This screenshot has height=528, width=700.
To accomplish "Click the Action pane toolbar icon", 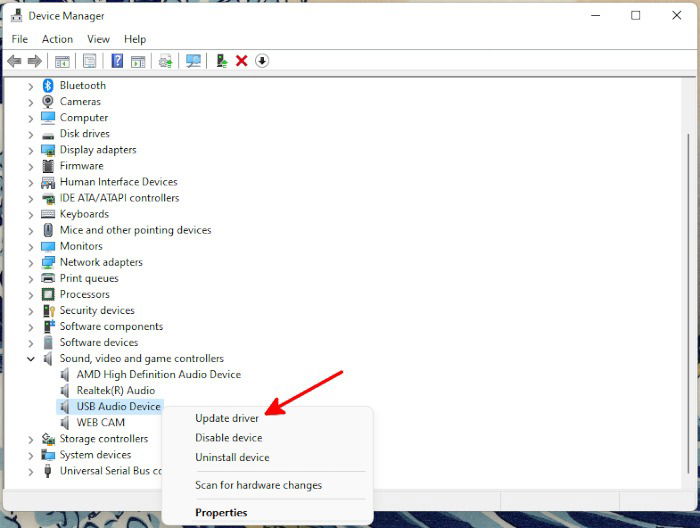I will tap(138, 61).
